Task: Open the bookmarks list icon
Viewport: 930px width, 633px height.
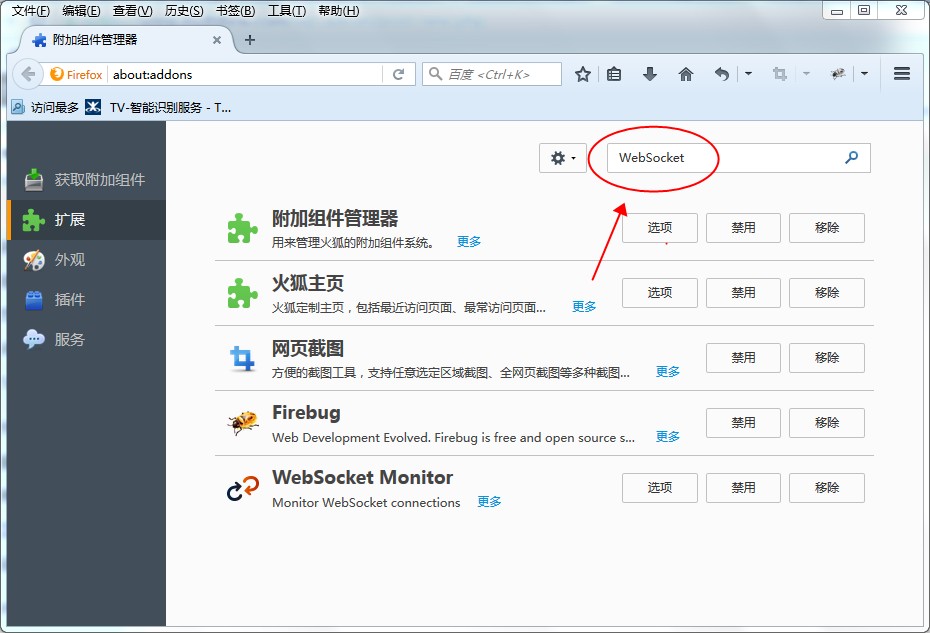Action: 614,74
